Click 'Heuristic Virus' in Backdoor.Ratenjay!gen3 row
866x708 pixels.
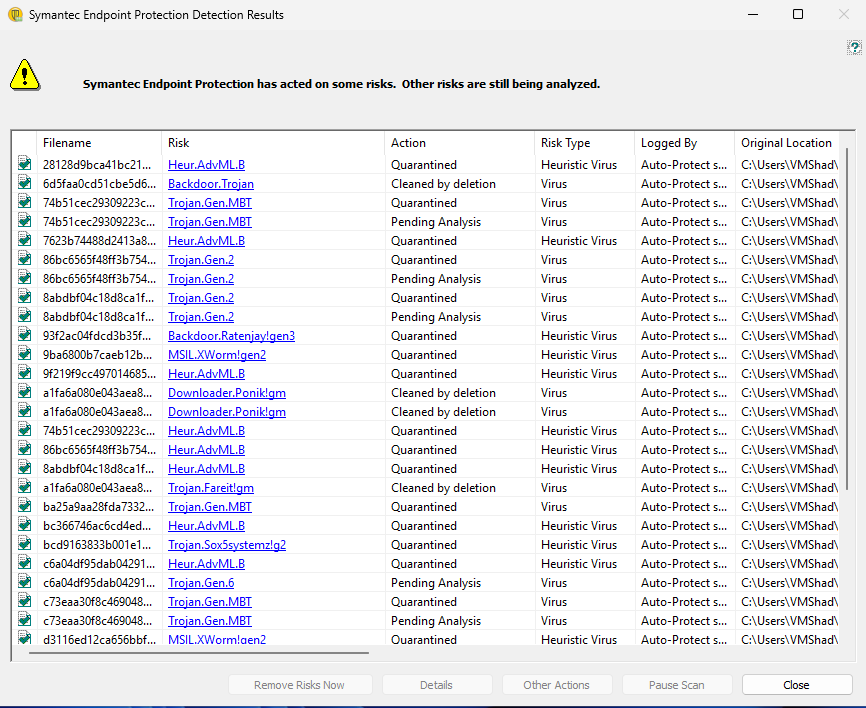tap(579, 336)
